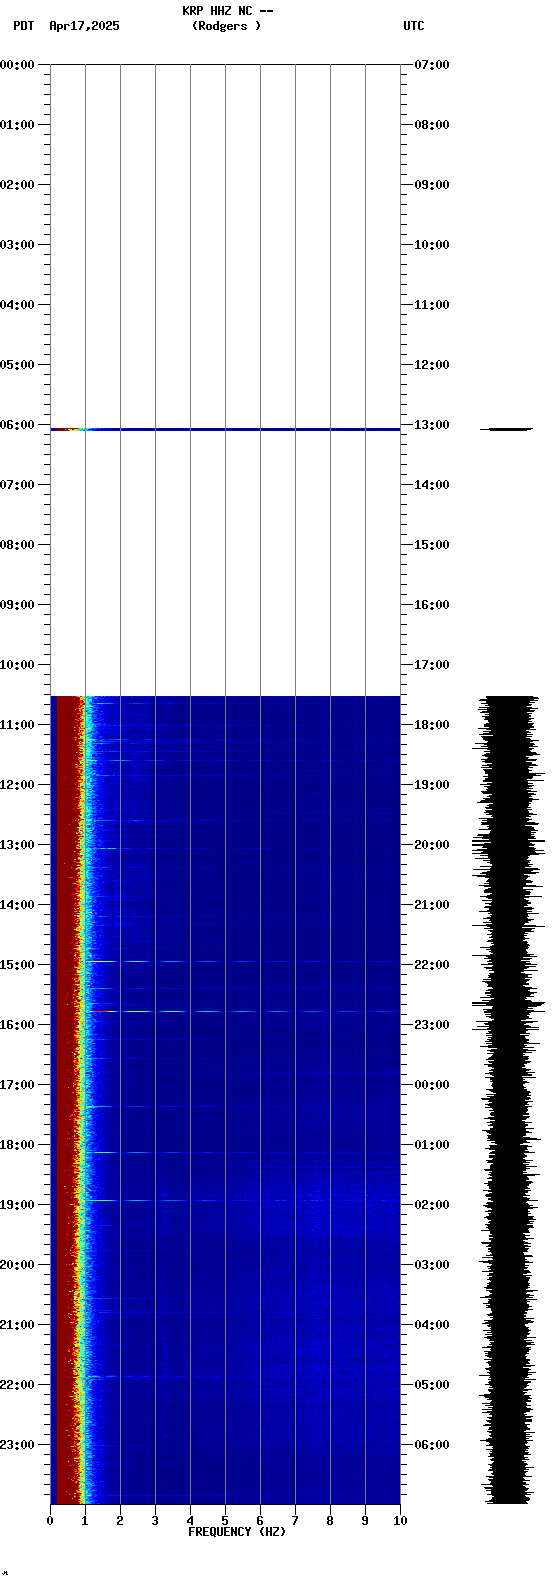
Task: Click the 22:00 UTC time label
Action: (x=432, y=965)
